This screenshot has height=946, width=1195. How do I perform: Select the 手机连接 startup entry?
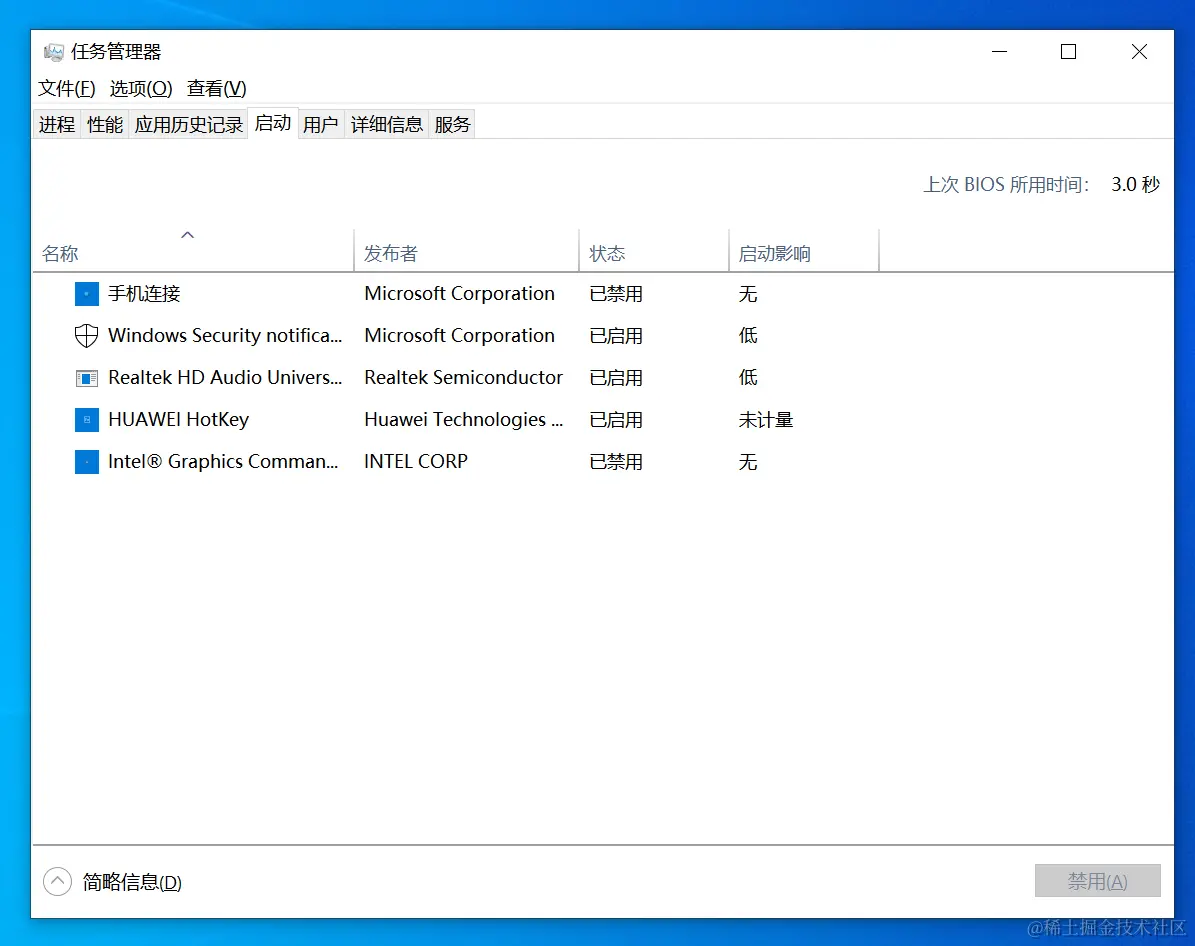click(x=144, y=293)
